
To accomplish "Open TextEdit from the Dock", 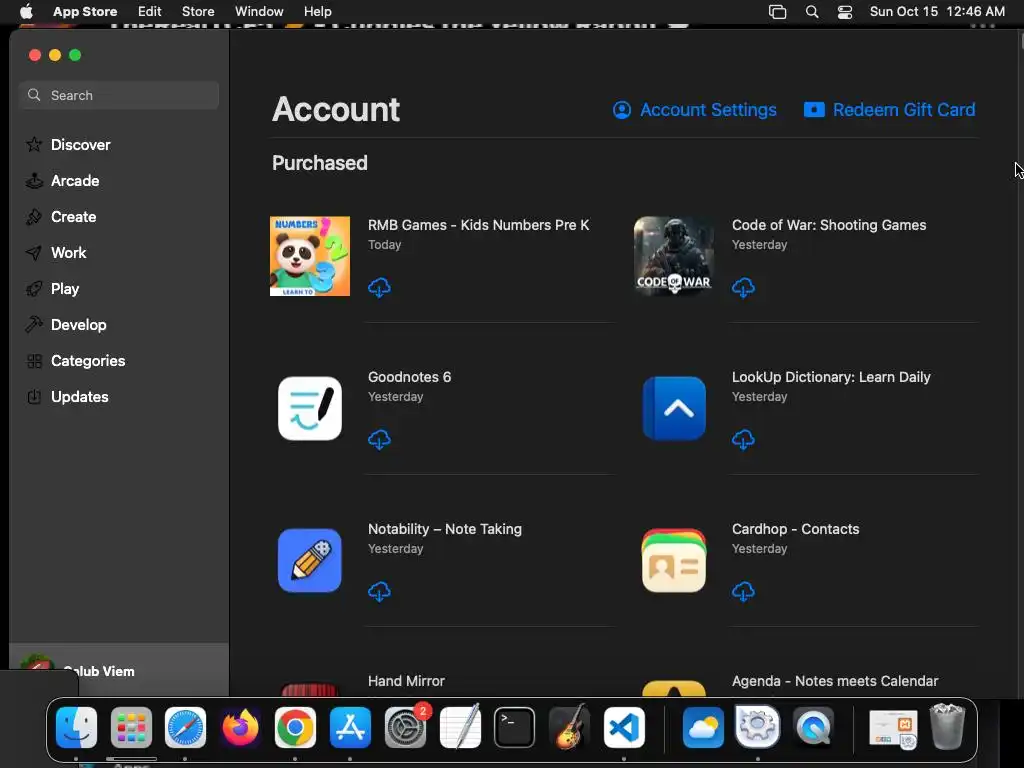I will [x=460, y=727].
